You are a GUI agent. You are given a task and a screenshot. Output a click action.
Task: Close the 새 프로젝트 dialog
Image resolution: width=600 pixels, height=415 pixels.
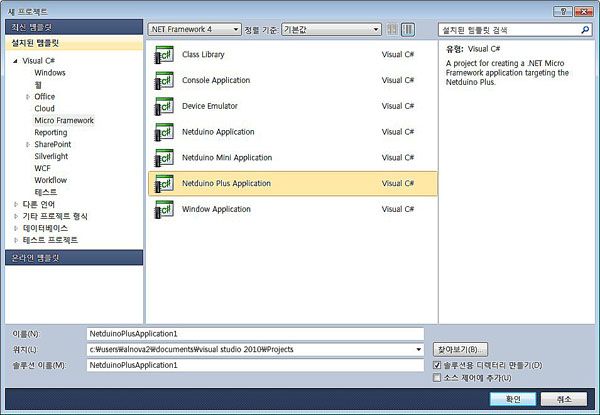584,11
